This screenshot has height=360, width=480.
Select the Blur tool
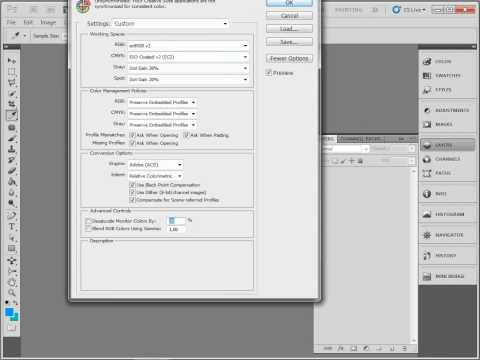pyautogui.click(x=12, y=193)
